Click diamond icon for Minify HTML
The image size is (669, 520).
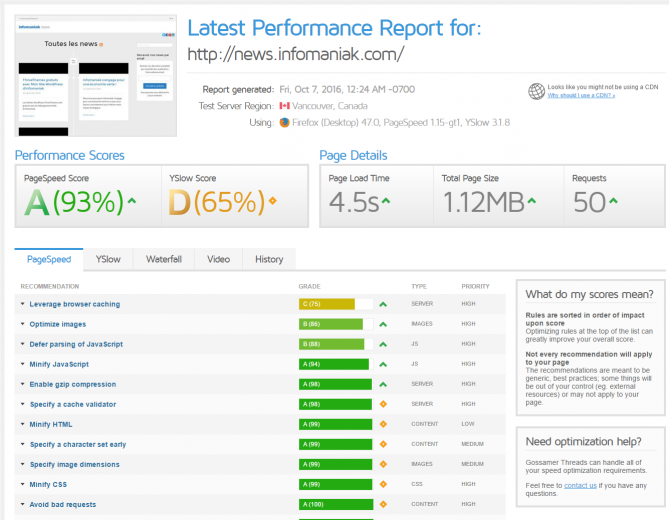pyautogui.click(x=383, y=424)
